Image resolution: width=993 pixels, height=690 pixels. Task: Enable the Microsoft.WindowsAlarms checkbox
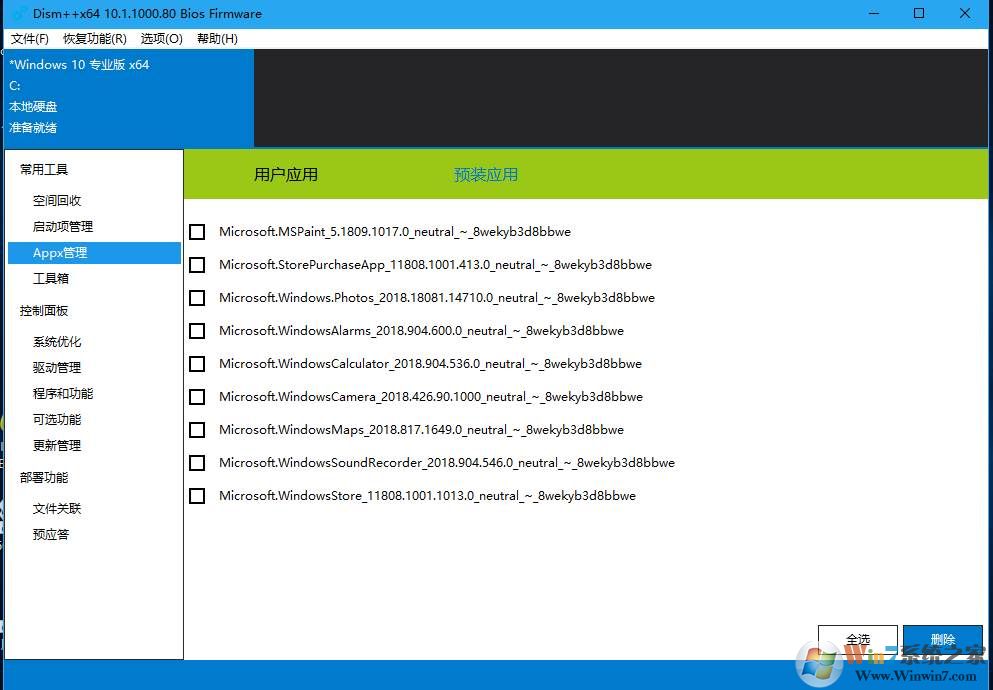(x=197, y=330)
